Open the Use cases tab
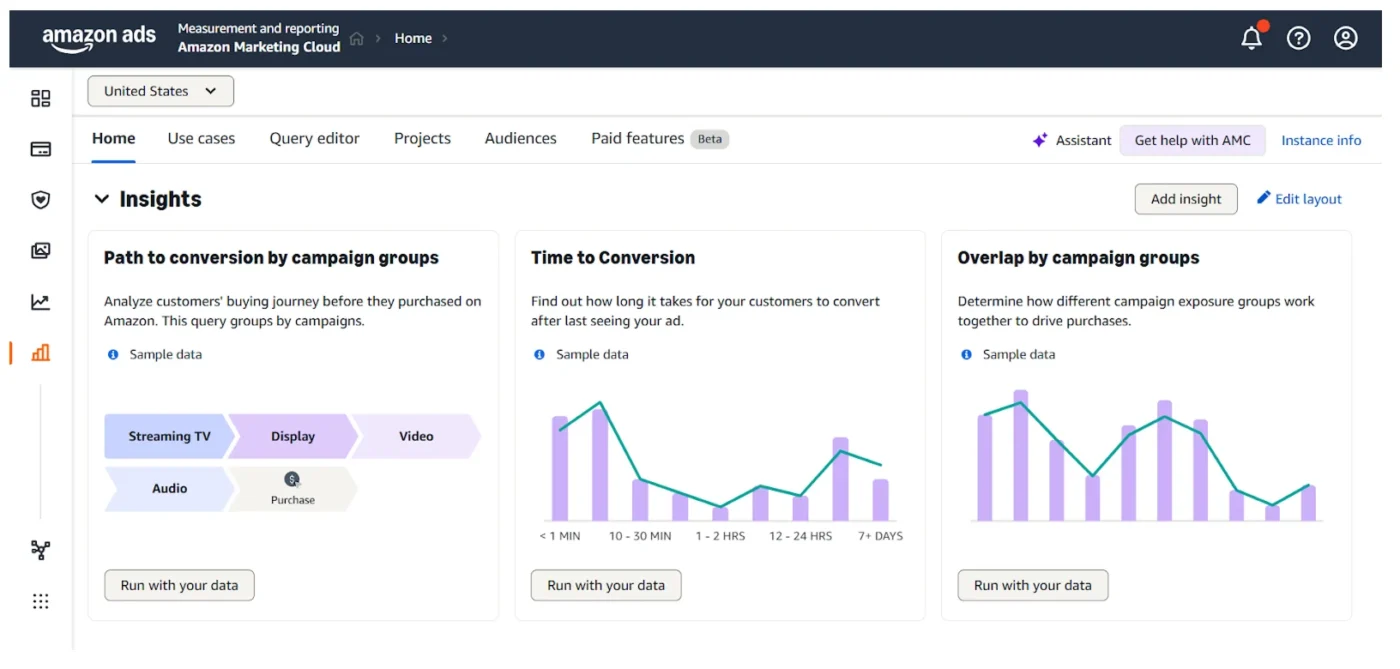Image resolution: width=1400 pixels, height=669 pixels. [200, 138]
